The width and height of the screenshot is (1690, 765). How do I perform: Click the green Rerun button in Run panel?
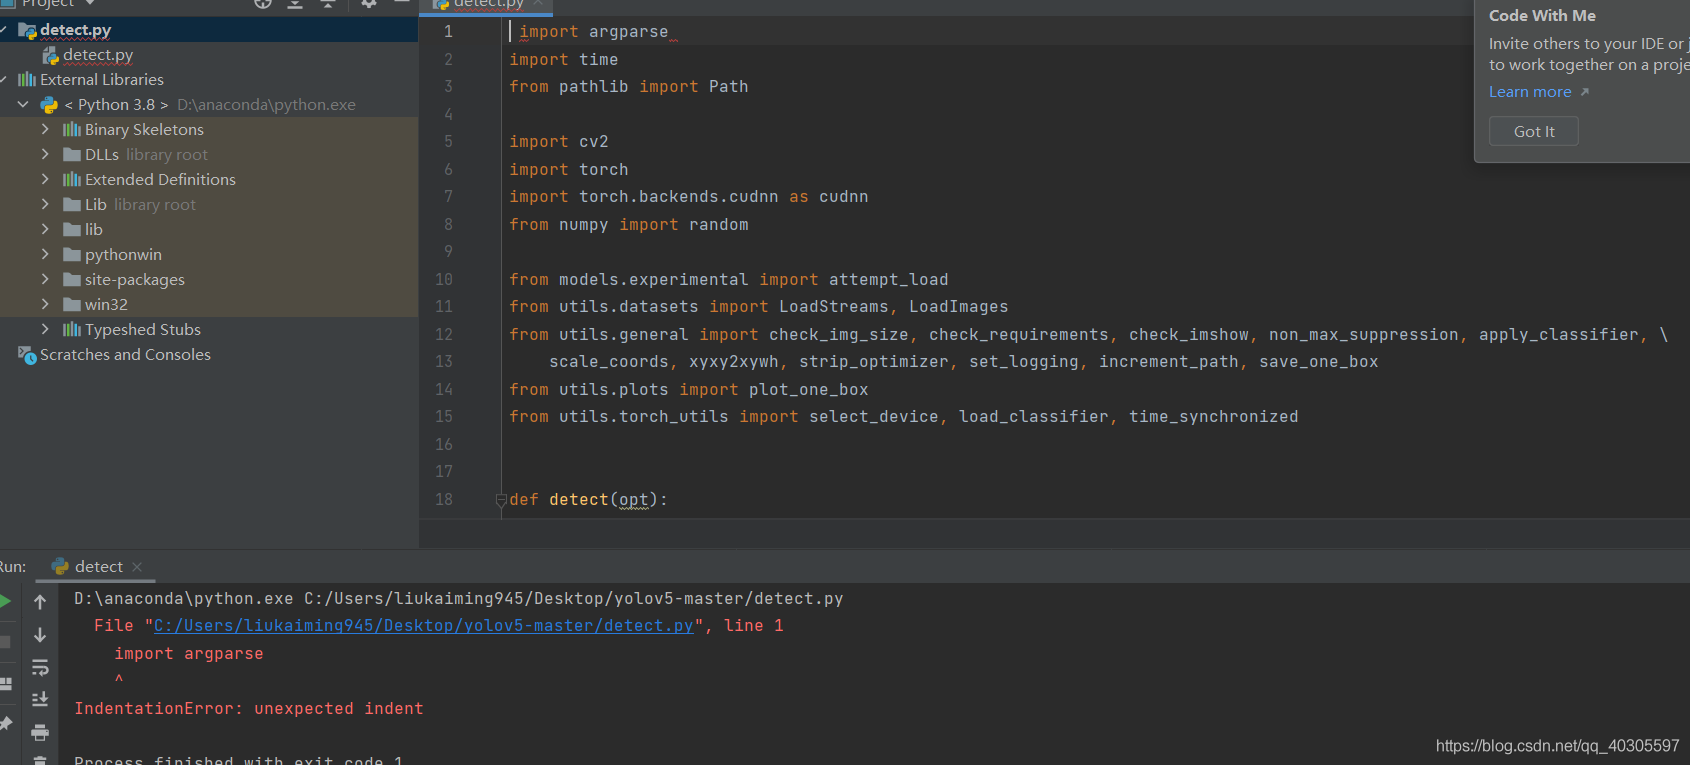(5, 601)
